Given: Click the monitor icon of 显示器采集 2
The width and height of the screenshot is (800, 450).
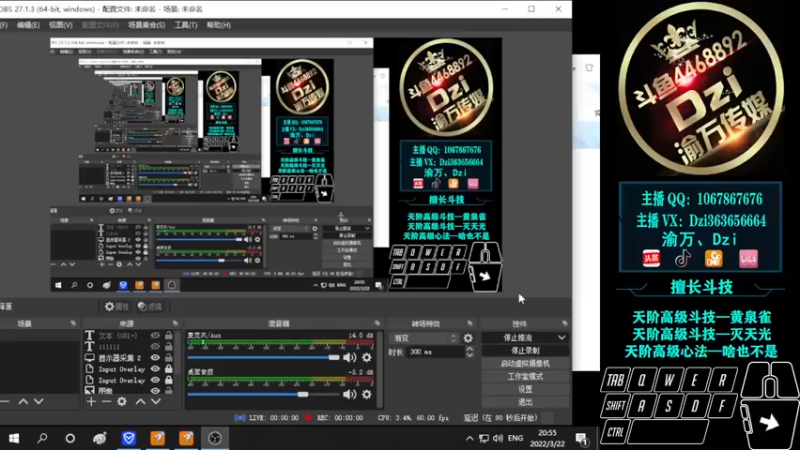Looking at the screenshot, I should [x=90, y=358].
